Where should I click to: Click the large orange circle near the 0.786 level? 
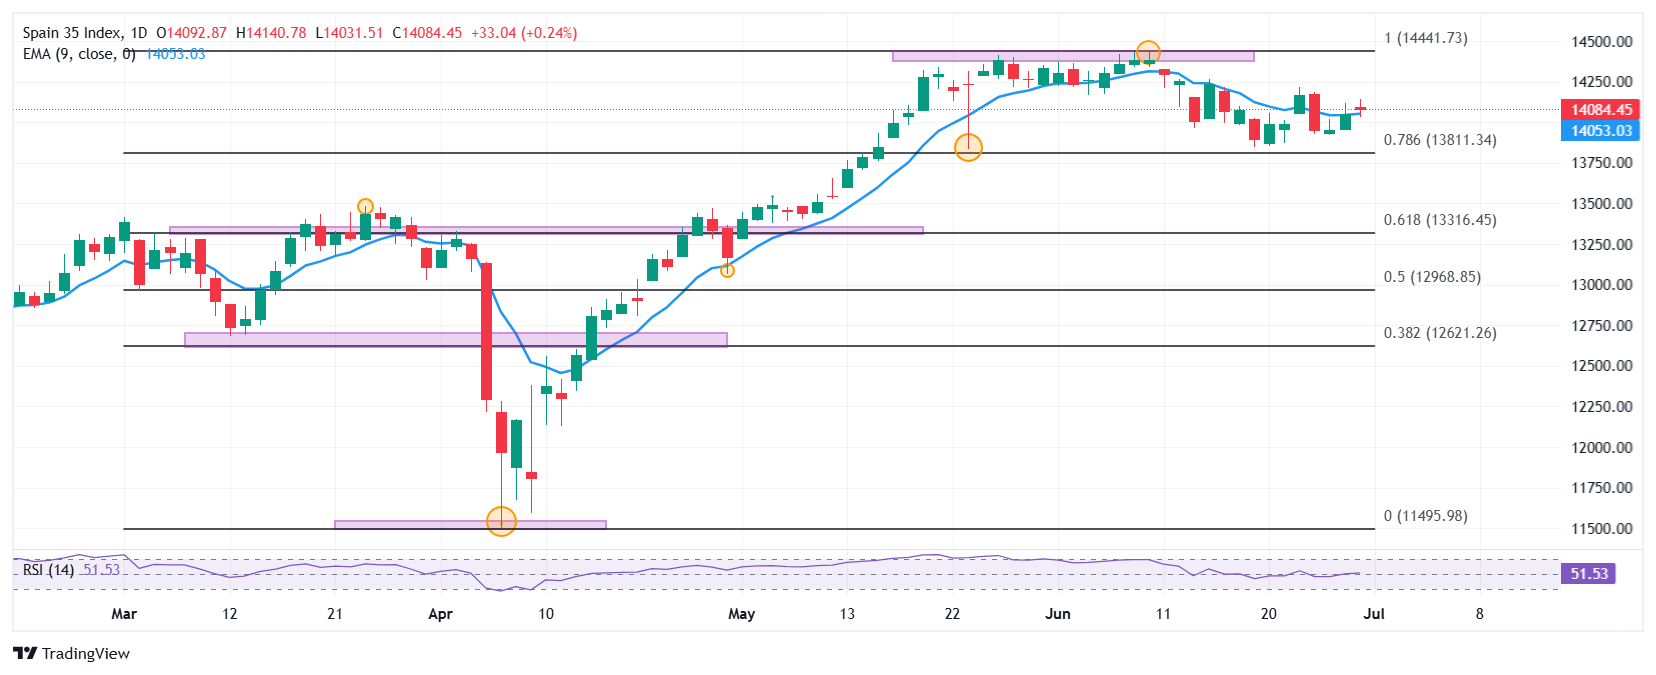click(968, 148)
